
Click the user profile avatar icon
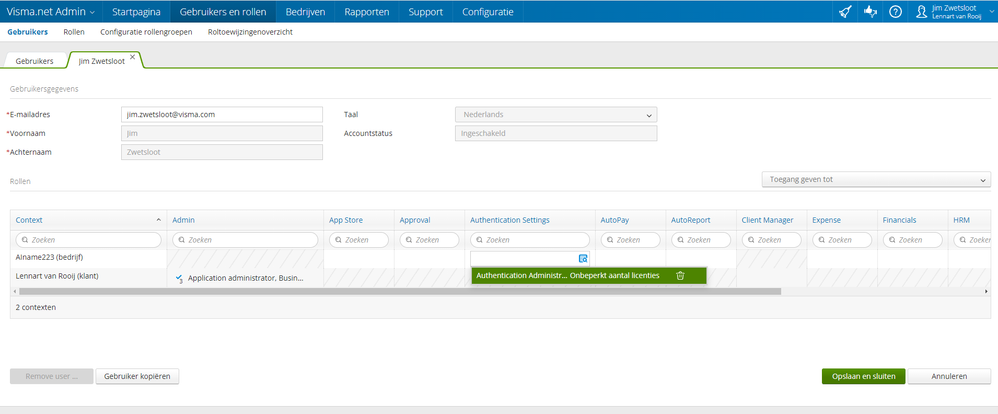click(922, 11)
